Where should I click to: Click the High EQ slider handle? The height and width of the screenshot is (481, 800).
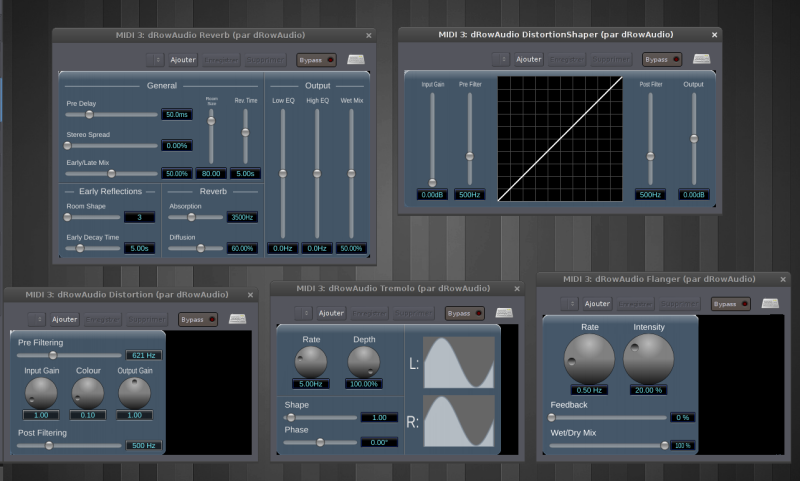(317, 174)
